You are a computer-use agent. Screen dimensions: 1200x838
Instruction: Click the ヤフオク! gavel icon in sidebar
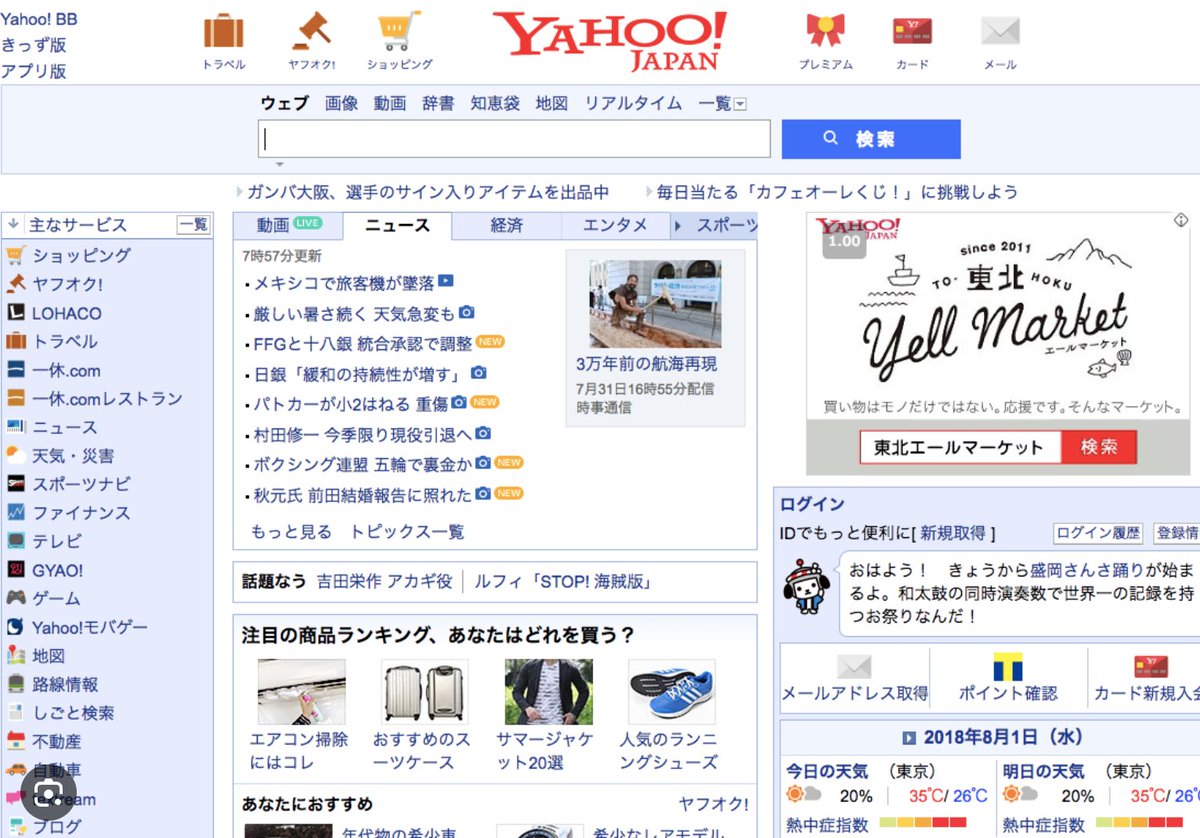tap(15, 284)
